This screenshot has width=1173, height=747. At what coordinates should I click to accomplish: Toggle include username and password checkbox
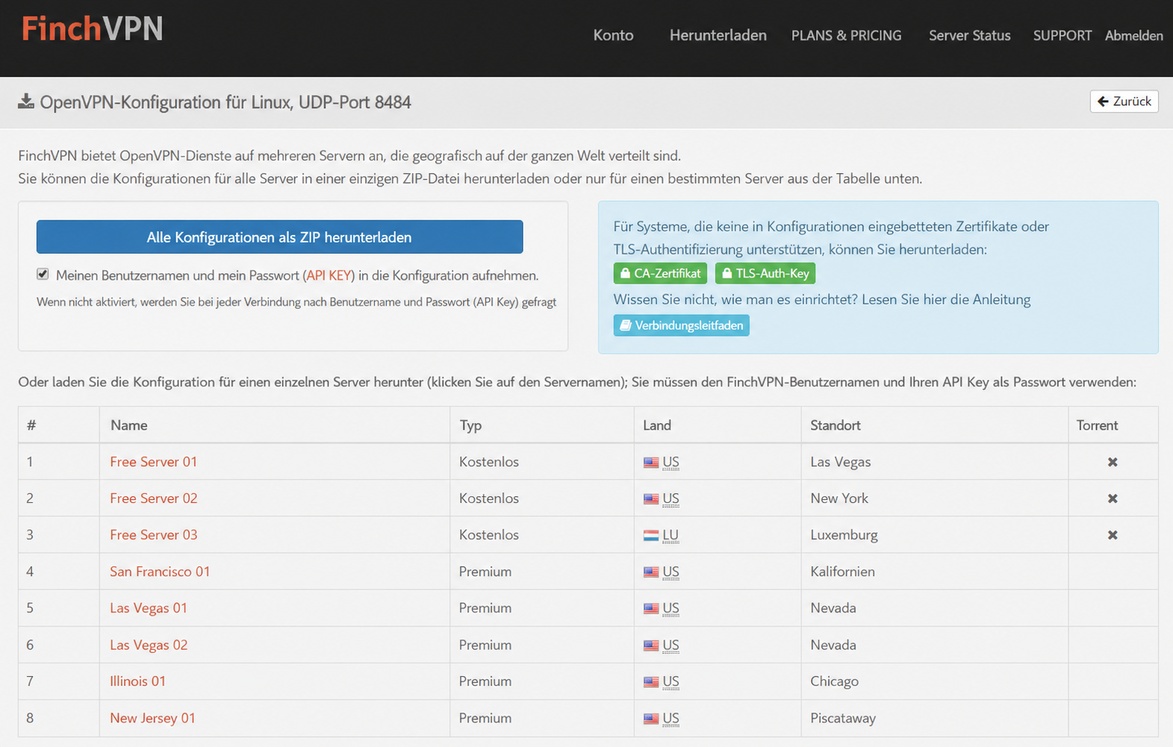43,274
